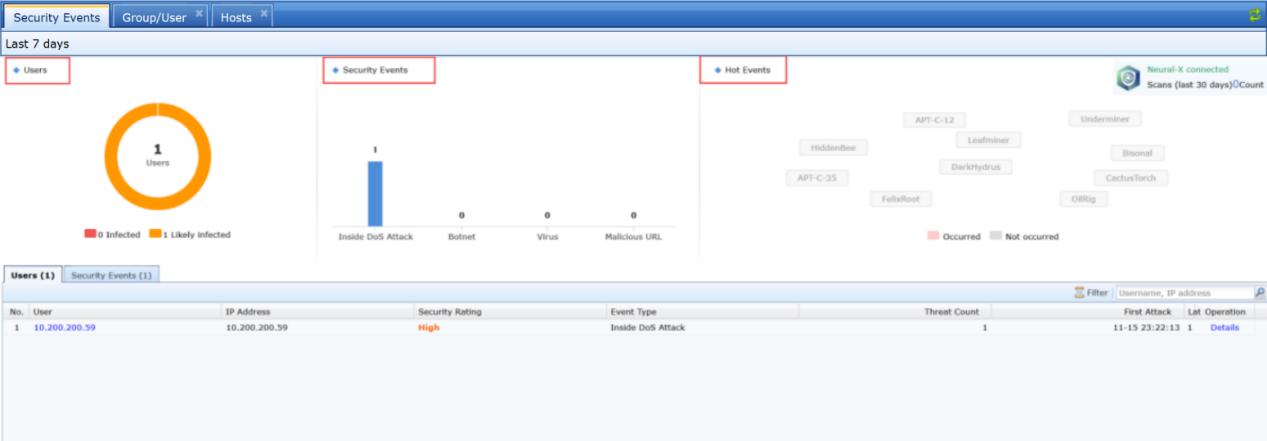
Task: Click the Neural-X connected status text
Action: pyautogui.click(x=1188, y=70)
